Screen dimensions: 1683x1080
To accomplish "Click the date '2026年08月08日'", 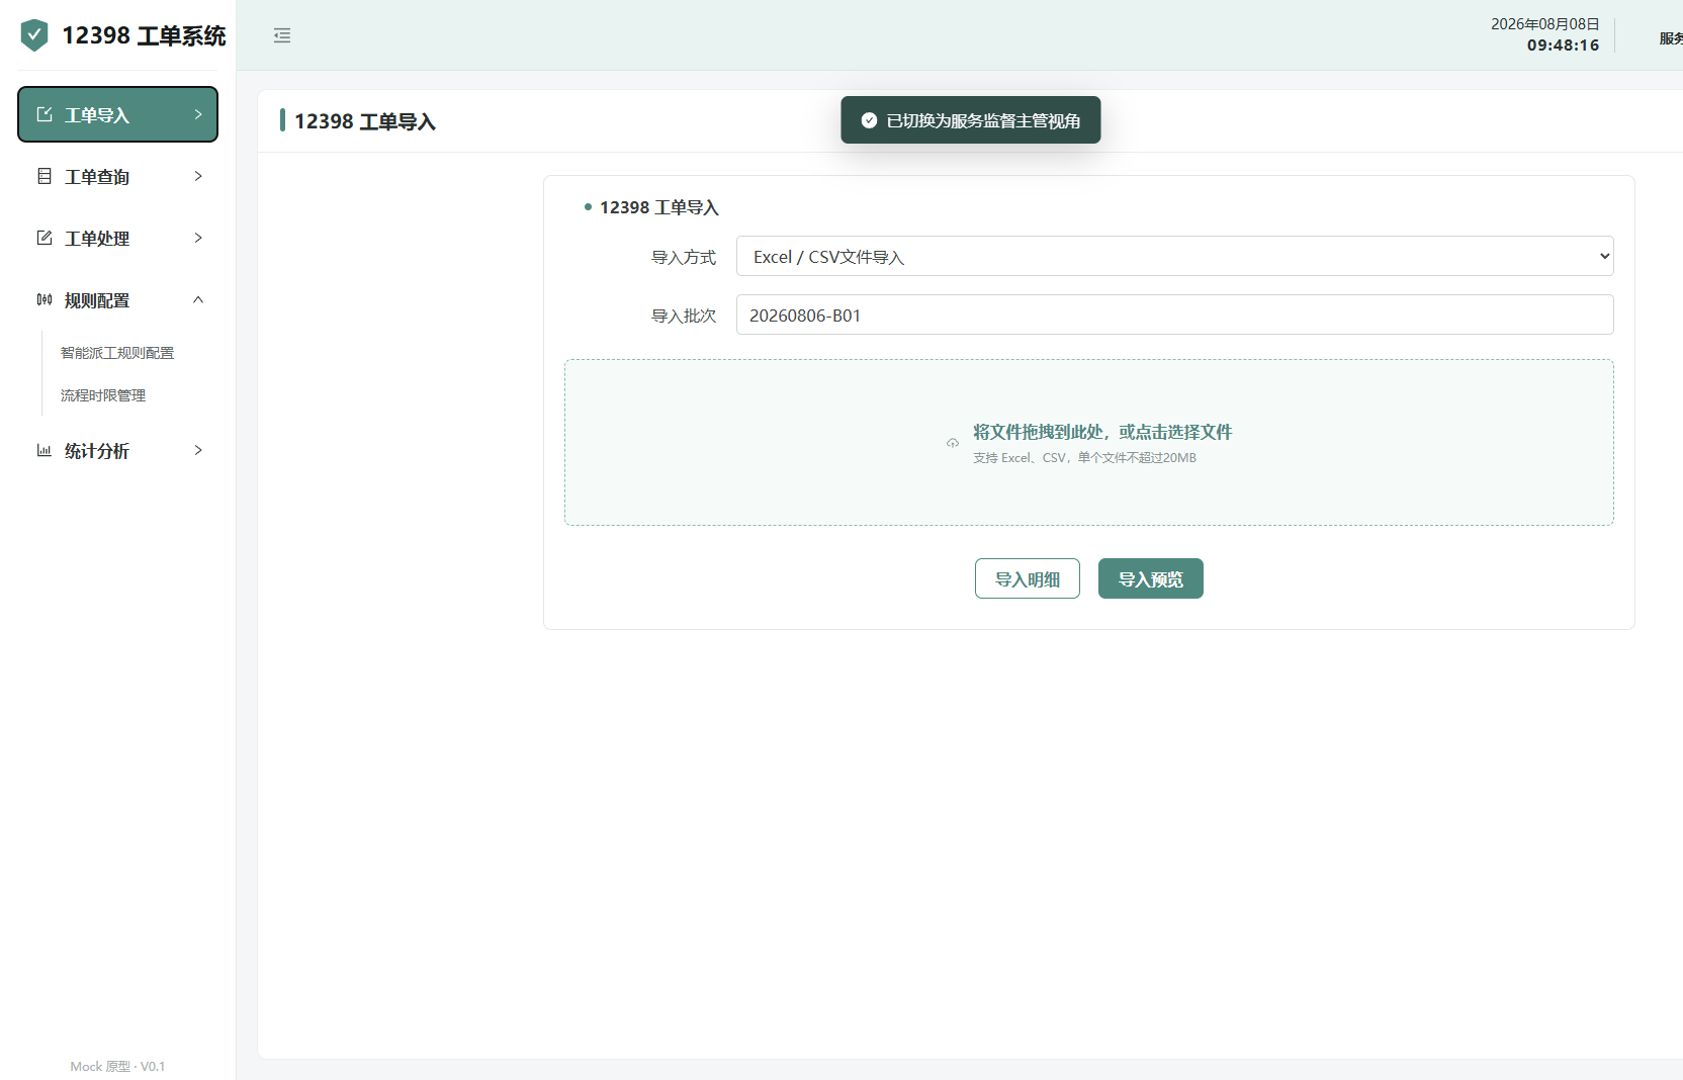I will click(1545, 24).
